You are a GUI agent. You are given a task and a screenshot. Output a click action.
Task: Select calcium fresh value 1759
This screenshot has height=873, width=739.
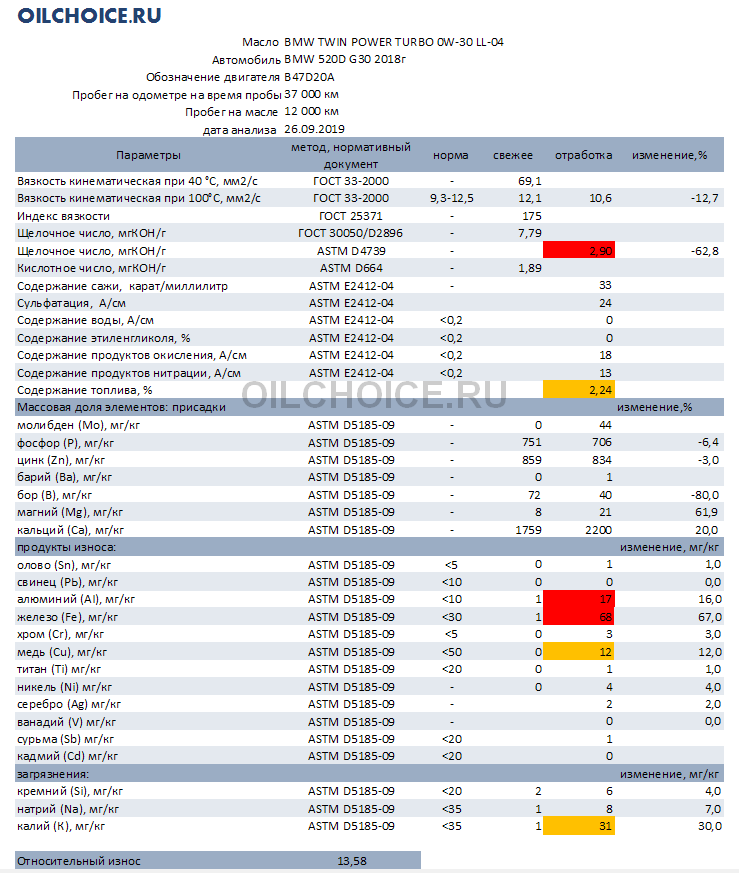528,530
